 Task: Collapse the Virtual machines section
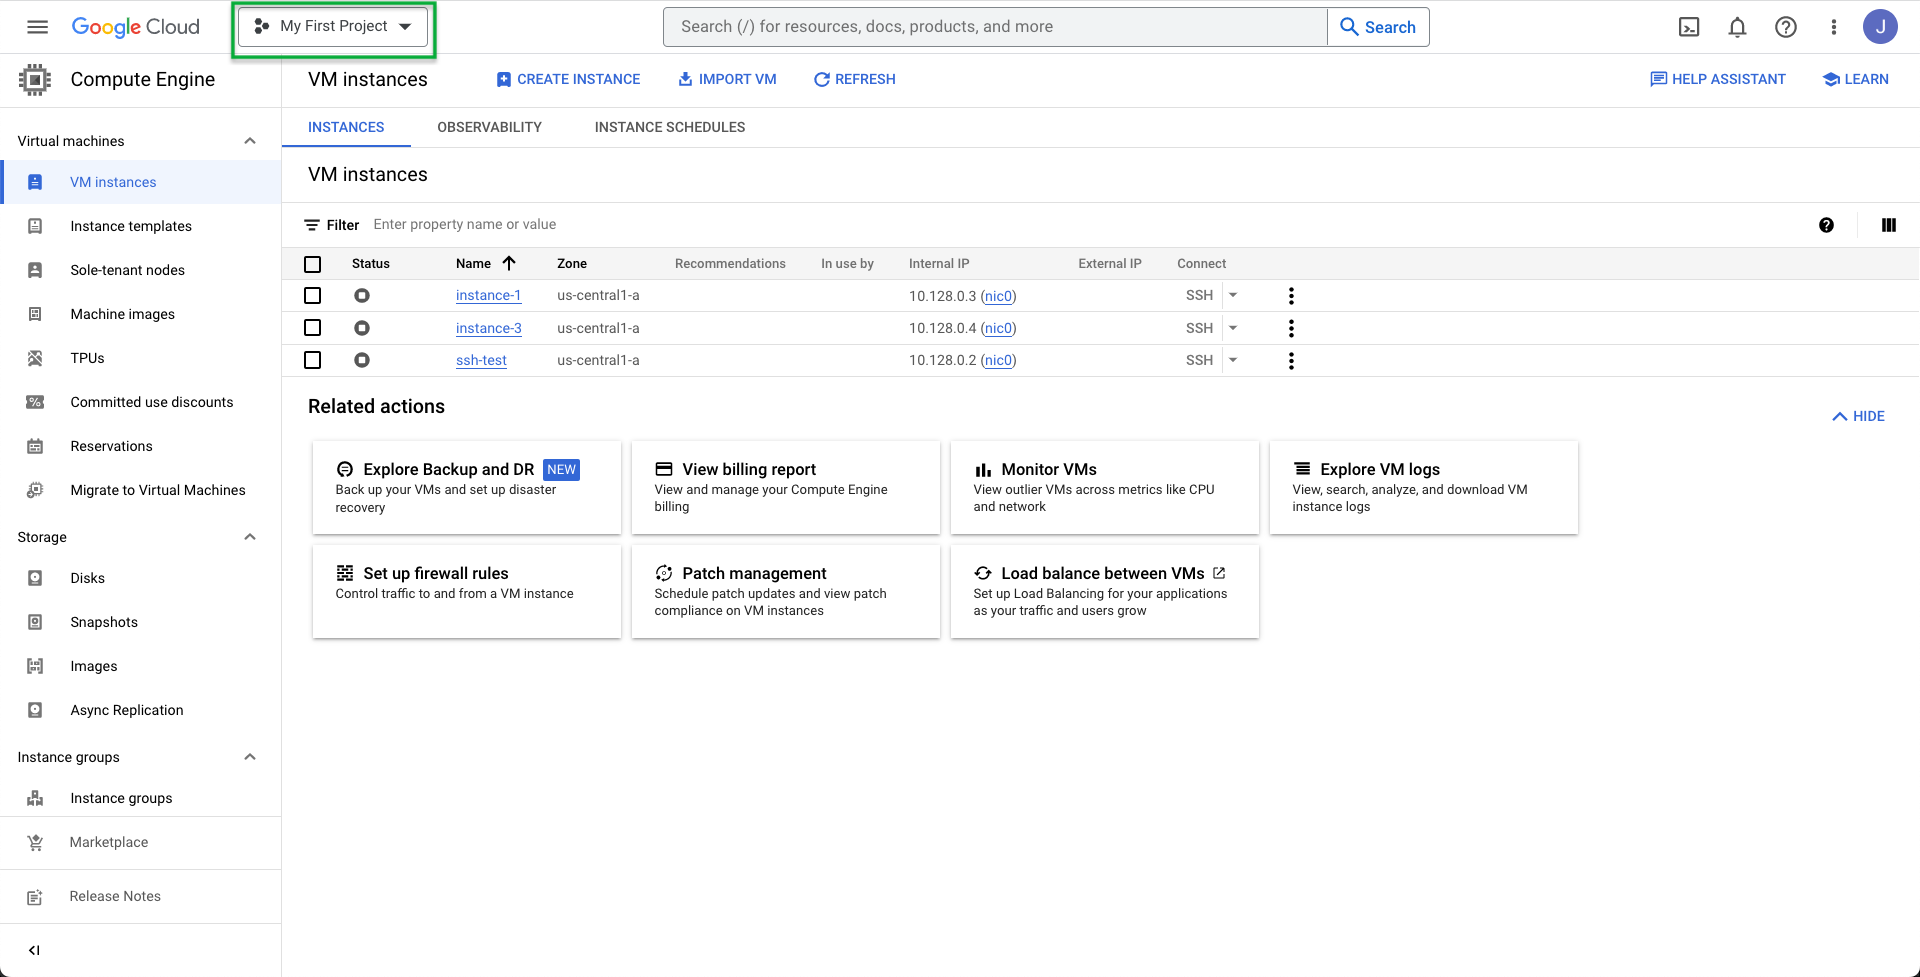(250, 141)
